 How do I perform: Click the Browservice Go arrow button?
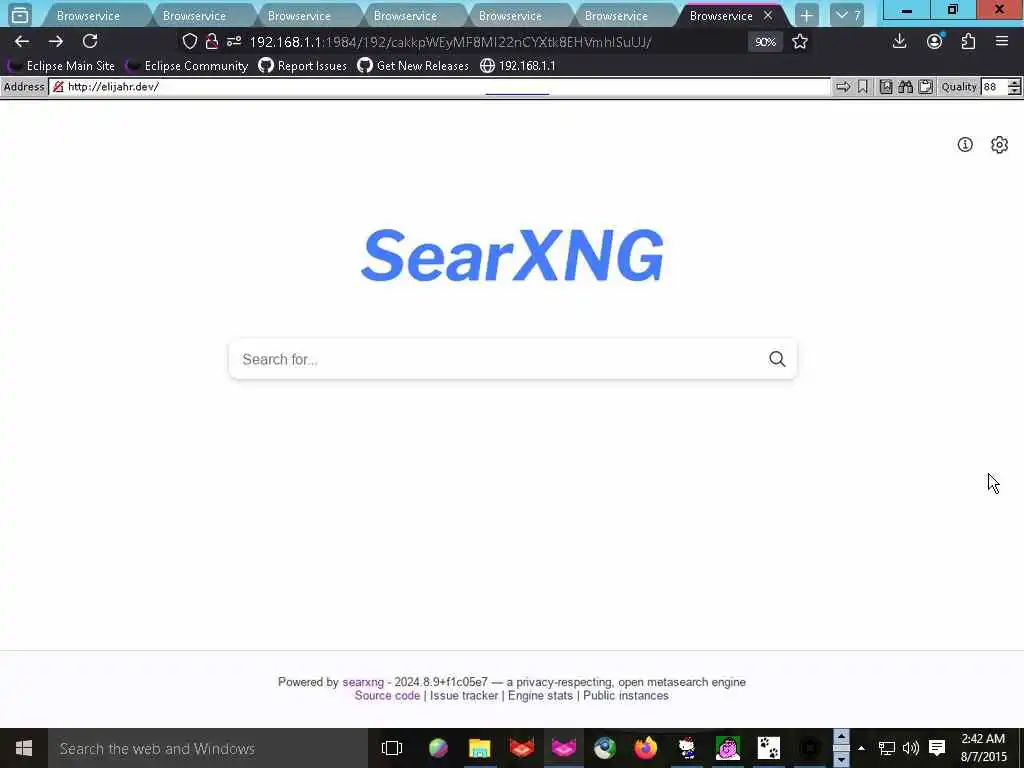click(843, 87)
